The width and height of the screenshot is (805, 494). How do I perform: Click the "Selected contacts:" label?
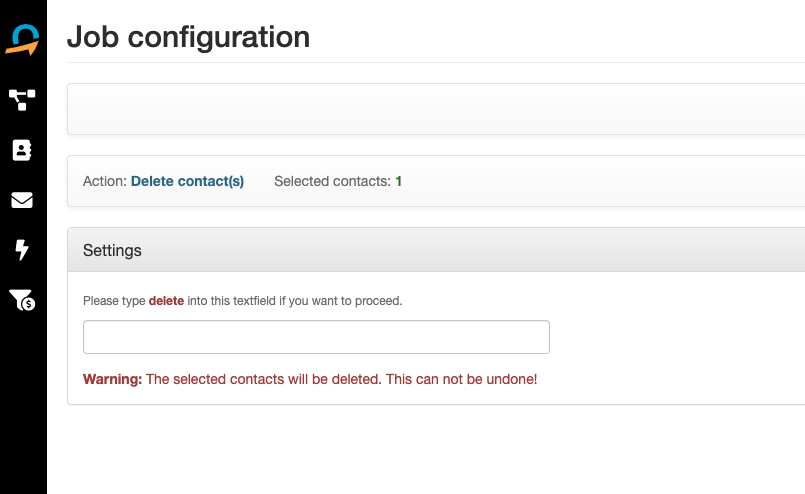point(332,181)
